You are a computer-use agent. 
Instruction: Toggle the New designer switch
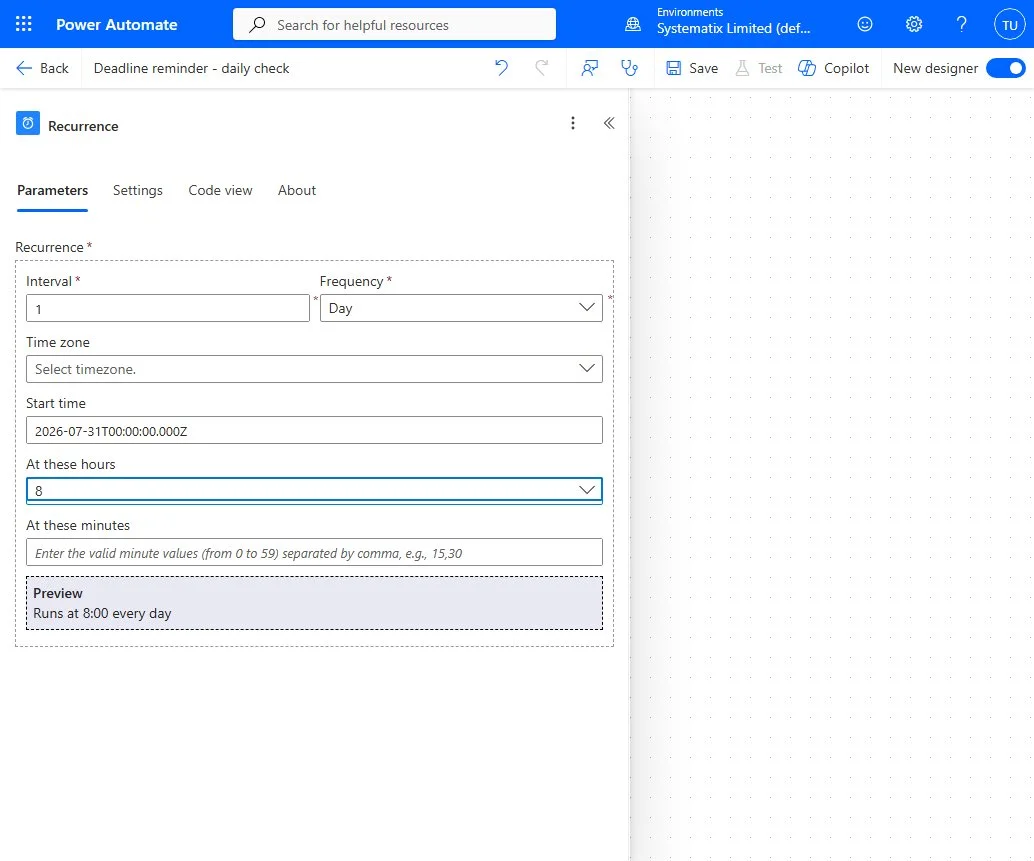pos(1006,68)
